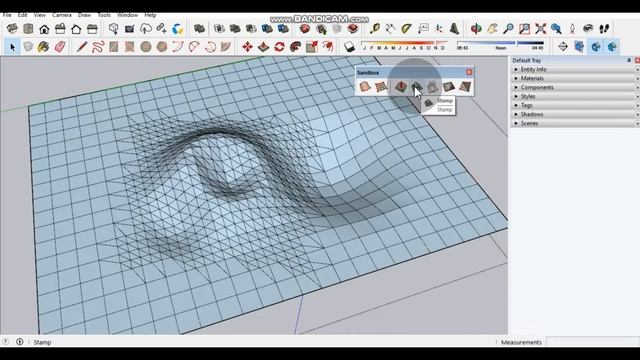The image size is (640, 360).
Task: Select the Follow Me tool
Action: pyautogui.click(x=296, y=47)
